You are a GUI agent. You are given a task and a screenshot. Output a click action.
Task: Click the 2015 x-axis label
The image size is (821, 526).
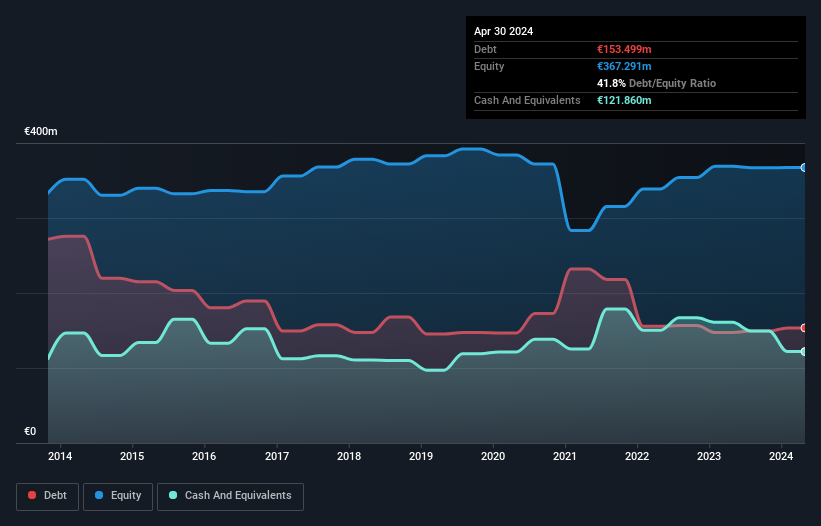[132, 456]
